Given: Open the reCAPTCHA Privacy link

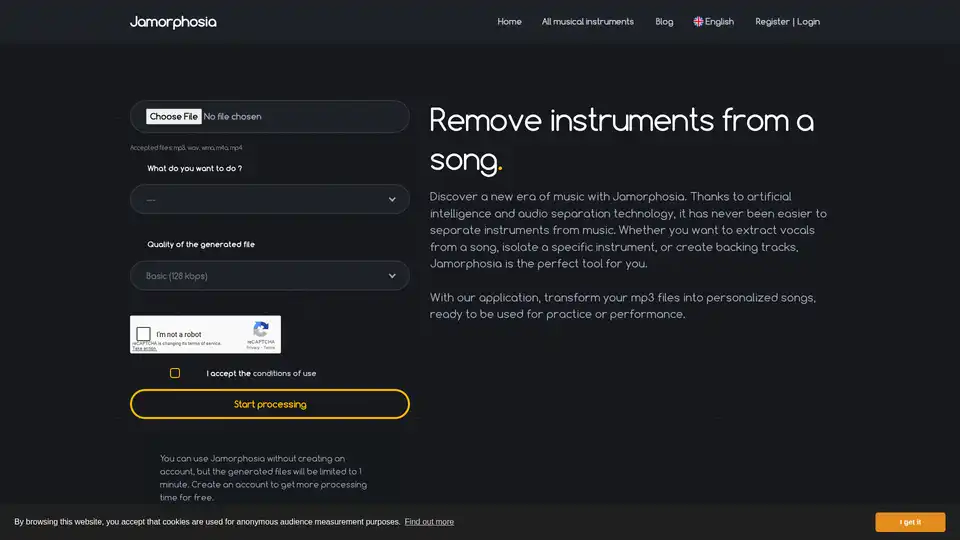Looking at the screenshot, I should [x=252, y=348].
